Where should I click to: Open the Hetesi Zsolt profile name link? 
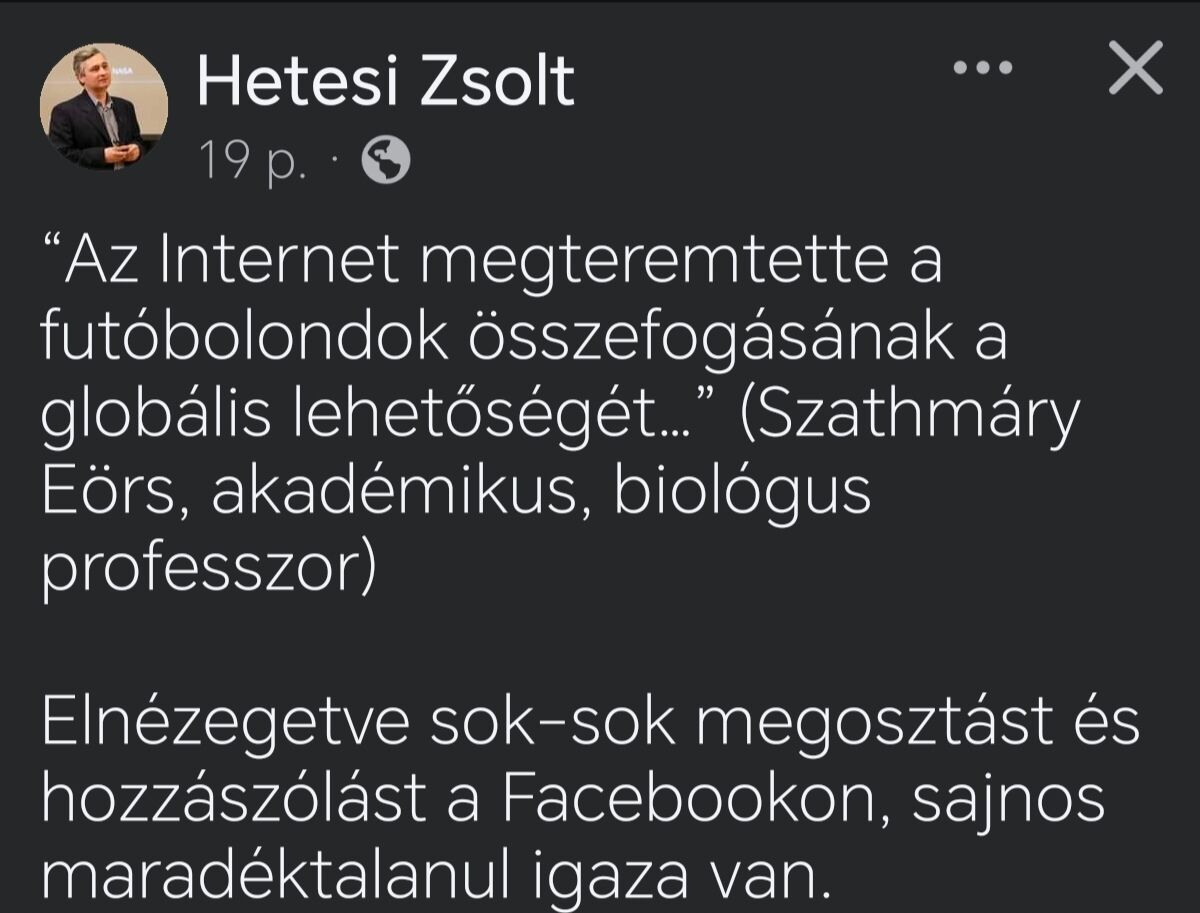coord(386,80)
